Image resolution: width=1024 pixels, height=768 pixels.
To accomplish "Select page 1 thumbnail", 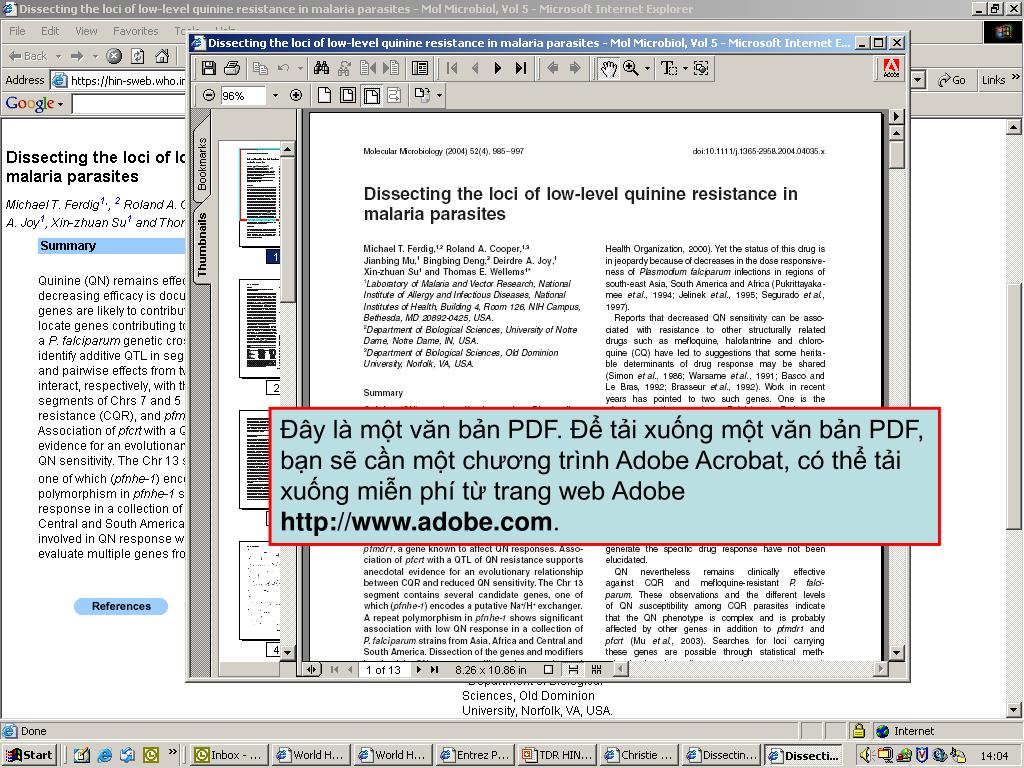I will [x=260, y=197].
